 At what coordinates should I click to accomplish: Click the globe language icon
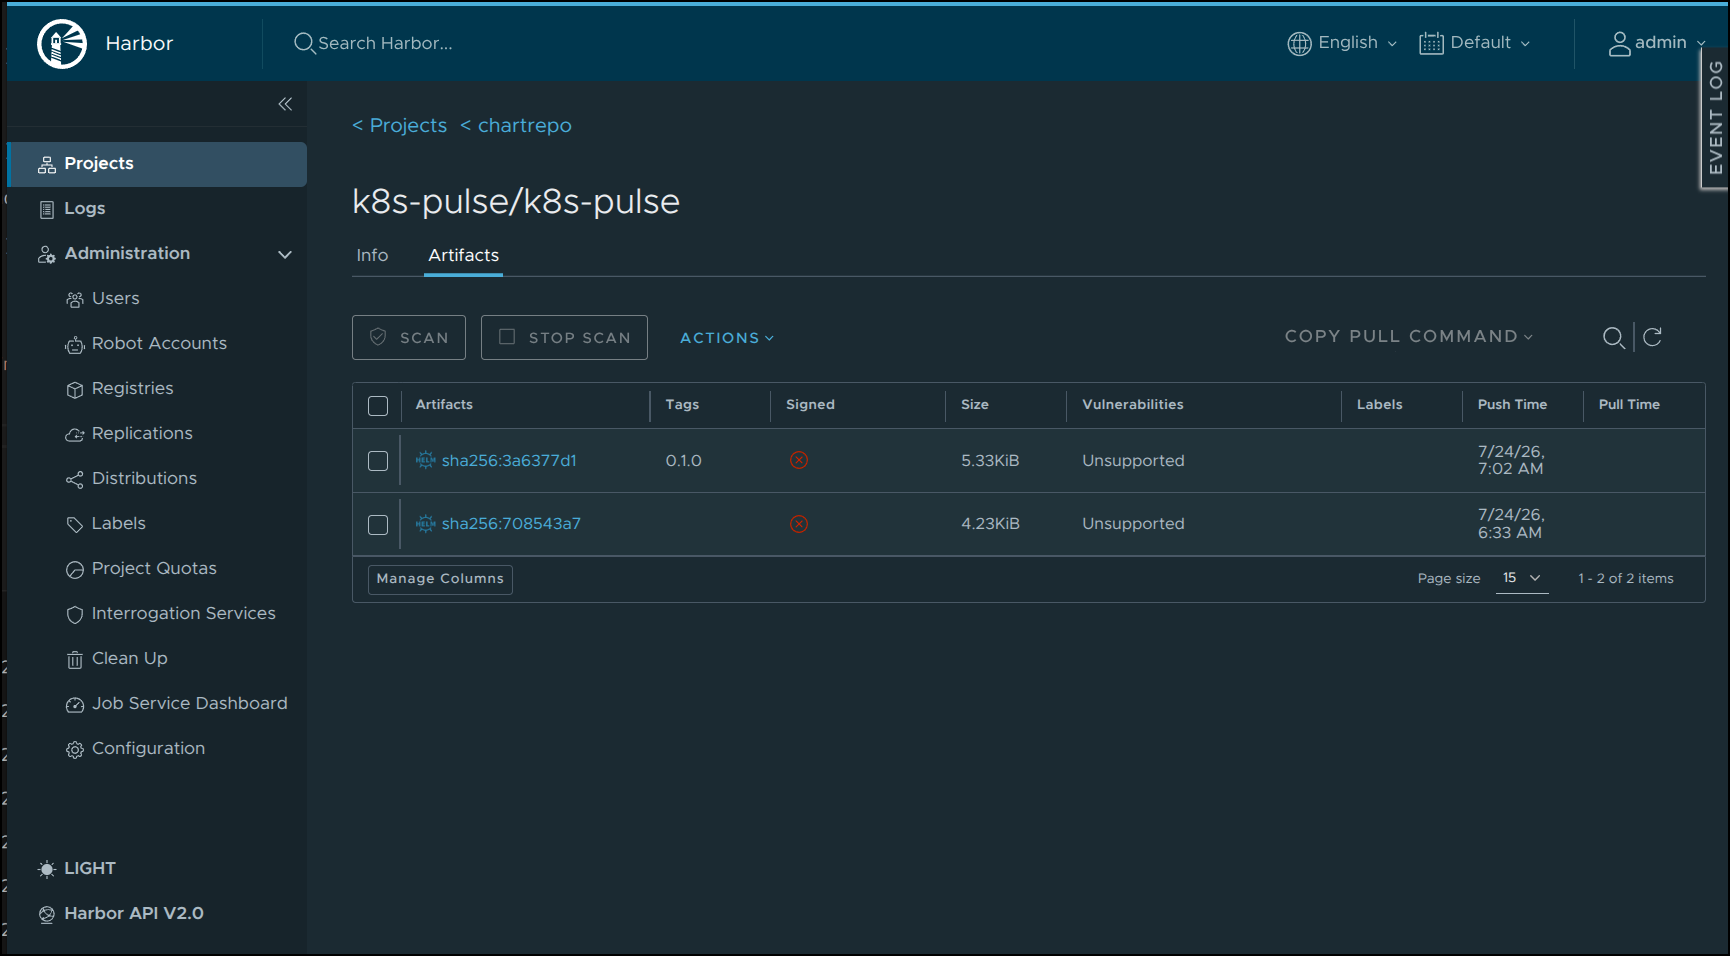coord(1299,43)
